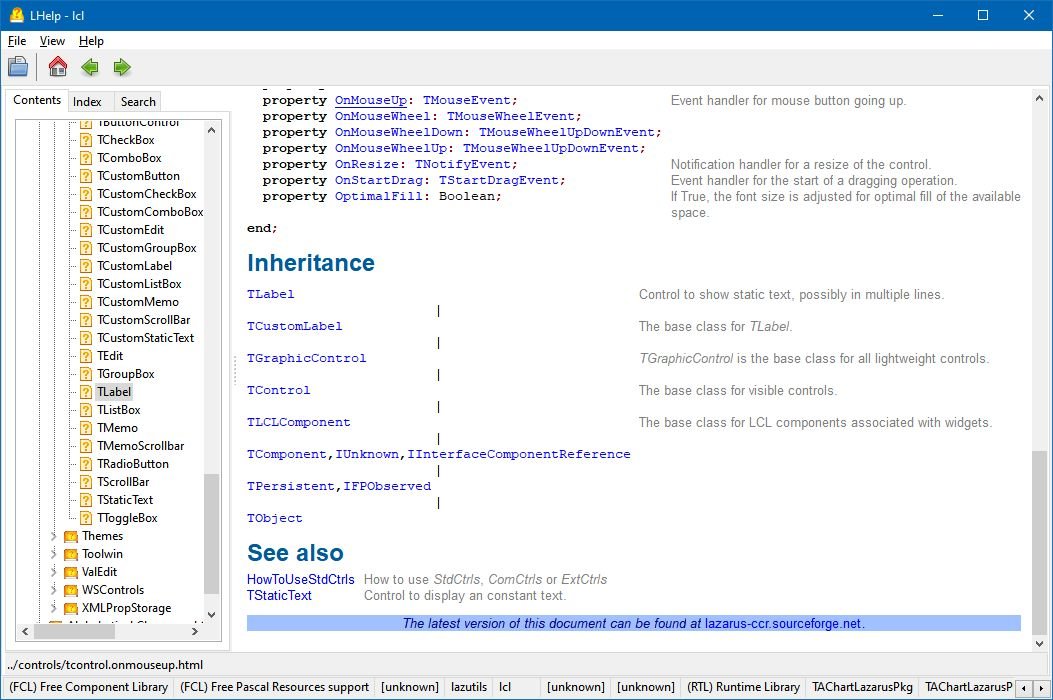Image resolution: width=1053 pixels, height=700 pixels.
Task: Expand the Themes tree node
Action: [x=54, y=536]
